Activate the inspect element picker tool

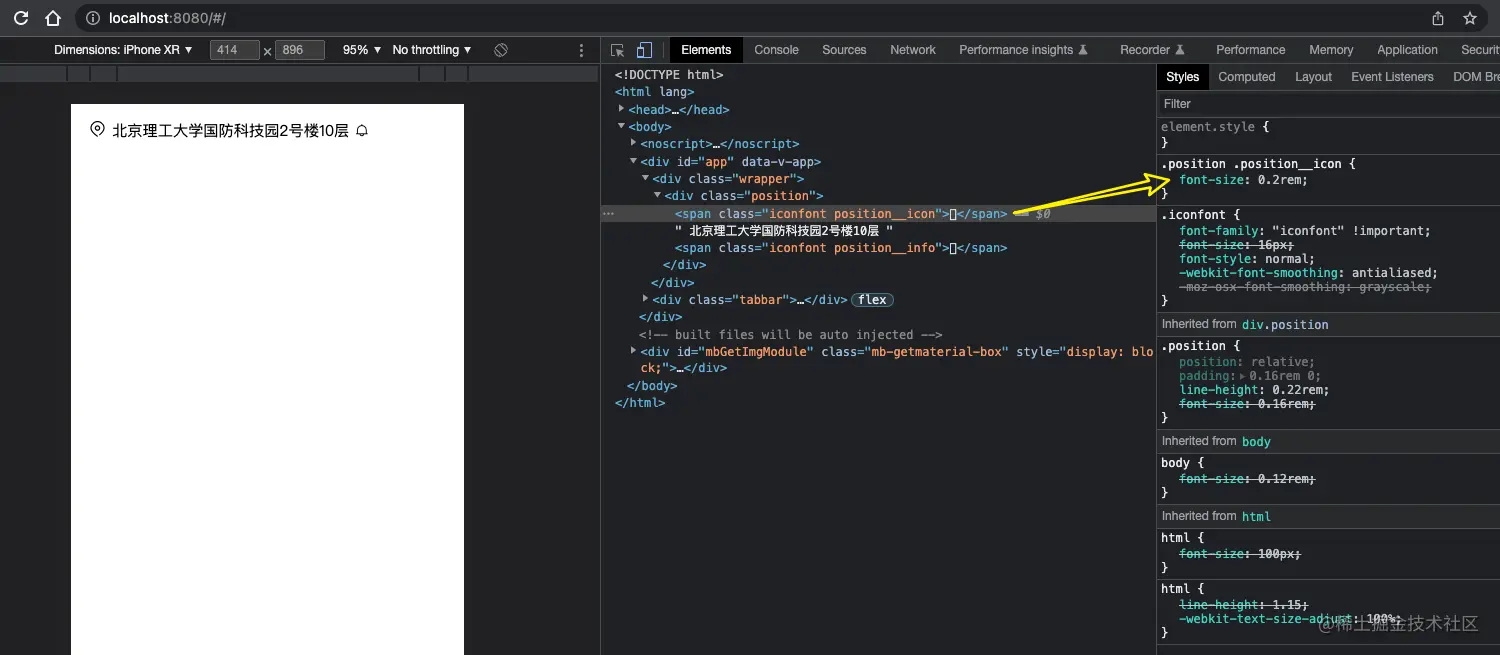pyautogui.click(x=618, y=50)
